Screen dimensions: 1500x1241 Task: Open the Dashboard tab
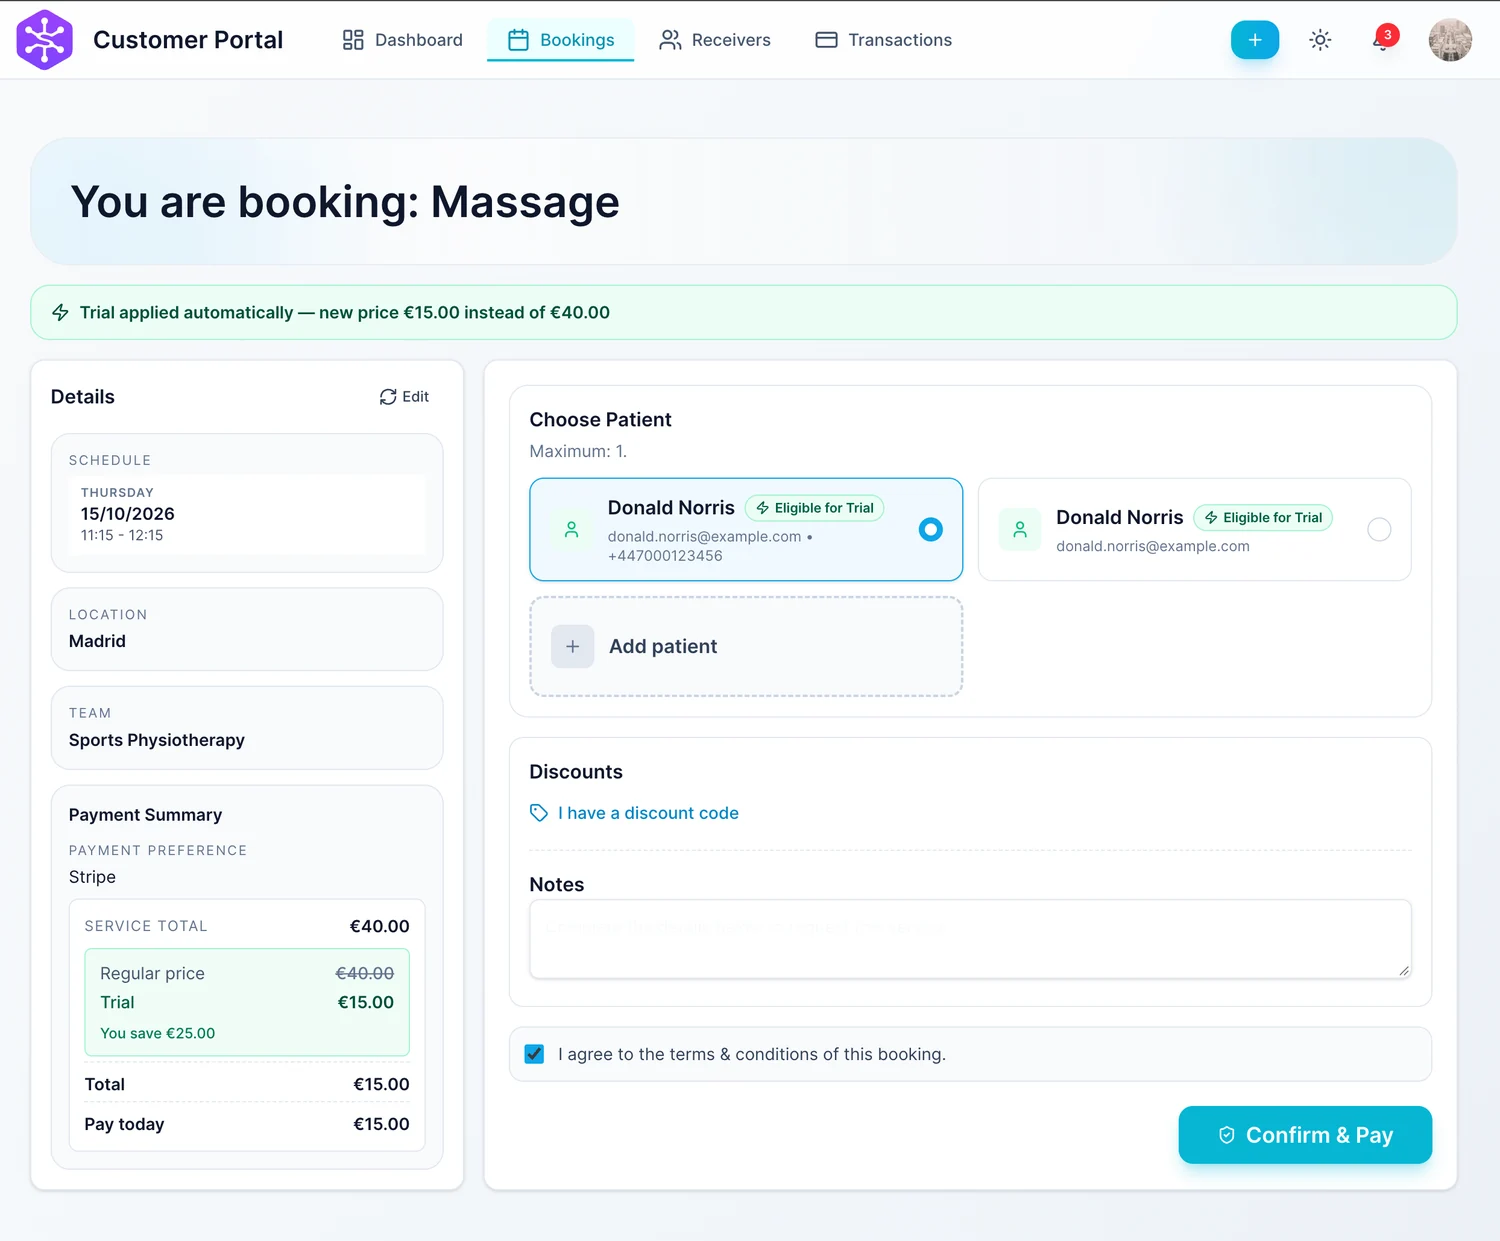pos(402,40)
